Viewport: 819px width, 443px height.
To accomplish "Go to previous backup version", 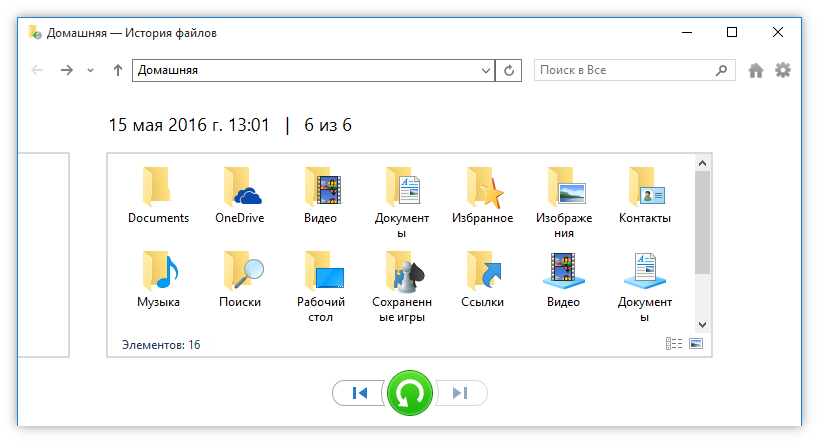I will click(359, 393).
